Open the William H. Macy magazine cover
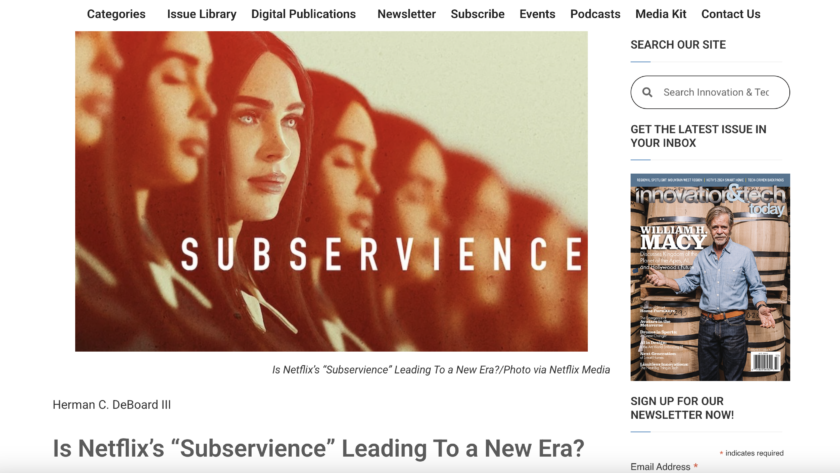 [710, 277]
